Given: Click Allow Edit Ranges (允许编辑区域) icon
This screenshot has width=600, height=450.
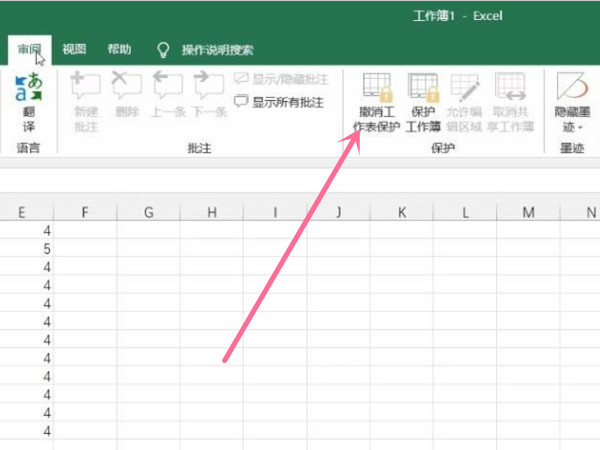Looking at the screenshot, I should [465, 100].
